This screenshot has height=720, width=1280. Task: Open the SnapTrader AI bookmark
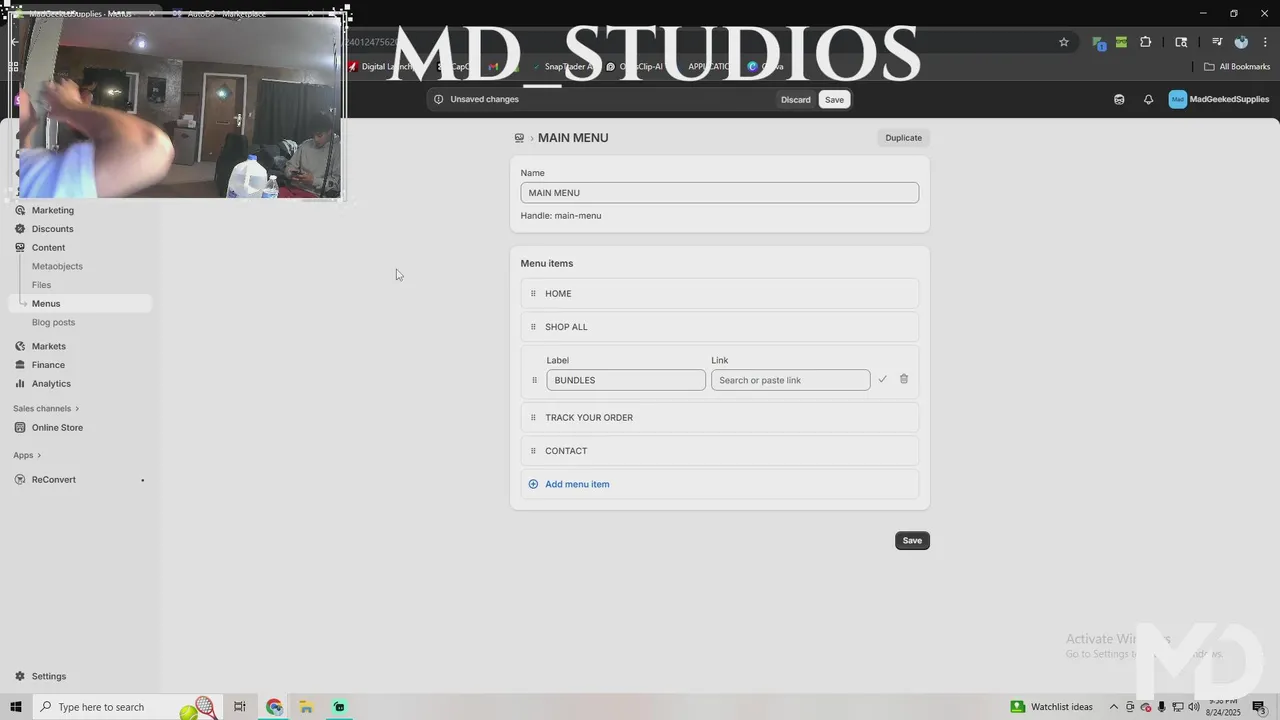click(563, 67)
